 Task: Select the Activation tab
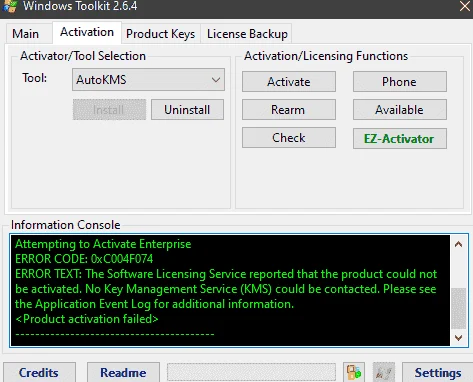click(87, 32)
